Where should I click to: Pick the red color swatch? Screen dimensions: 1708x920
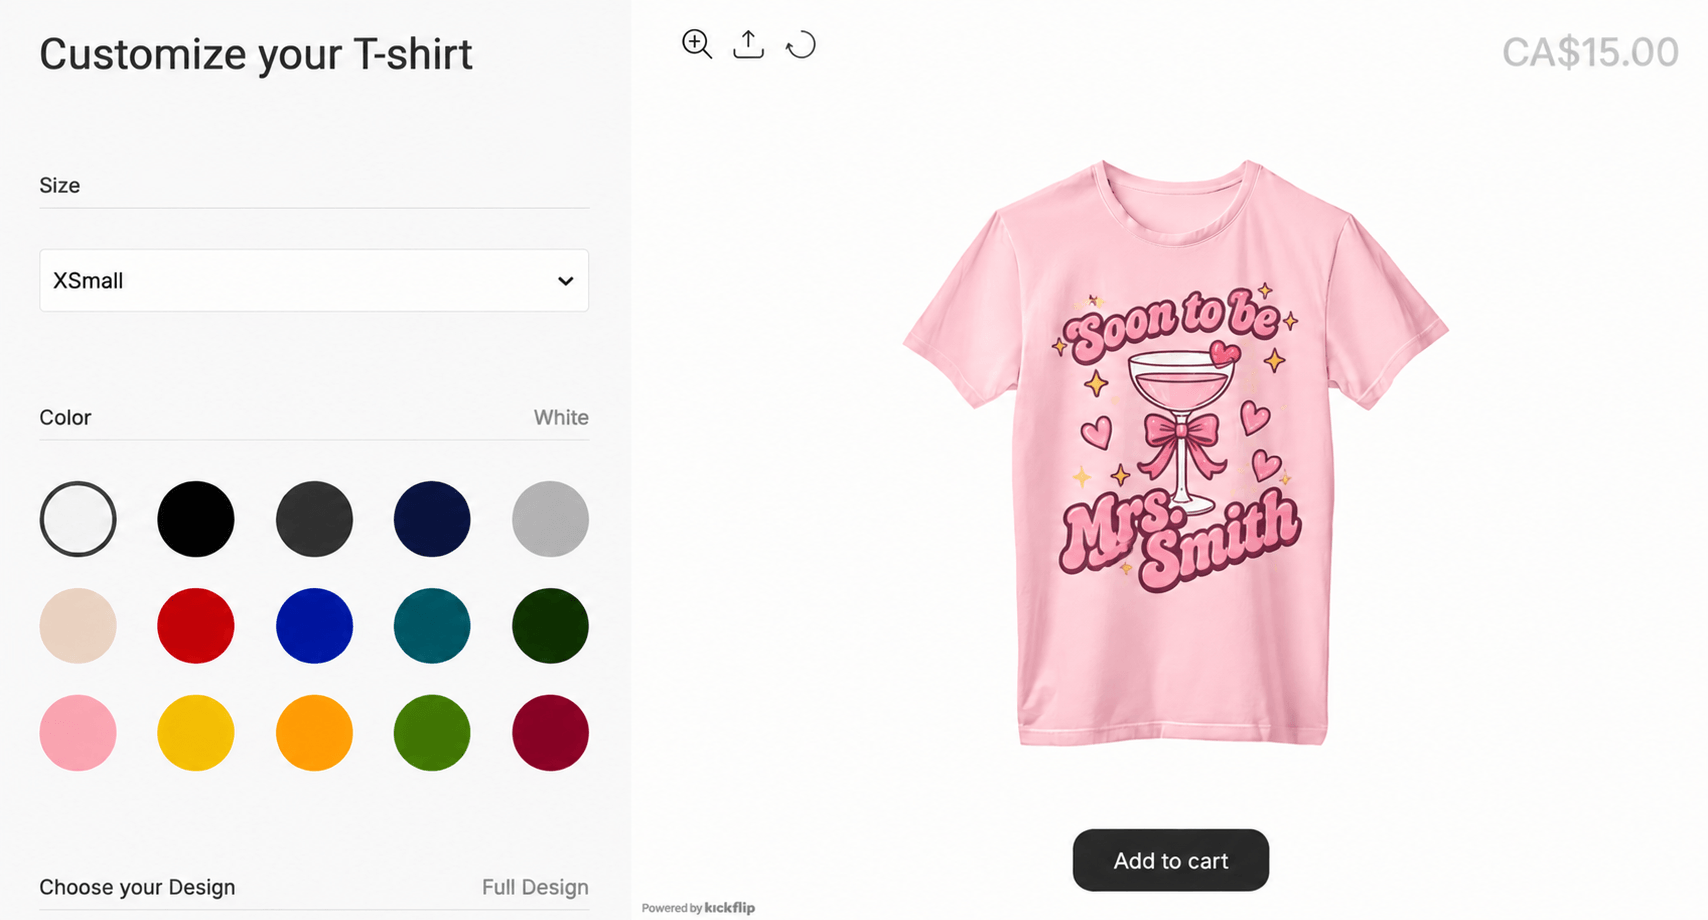[196, 626]
